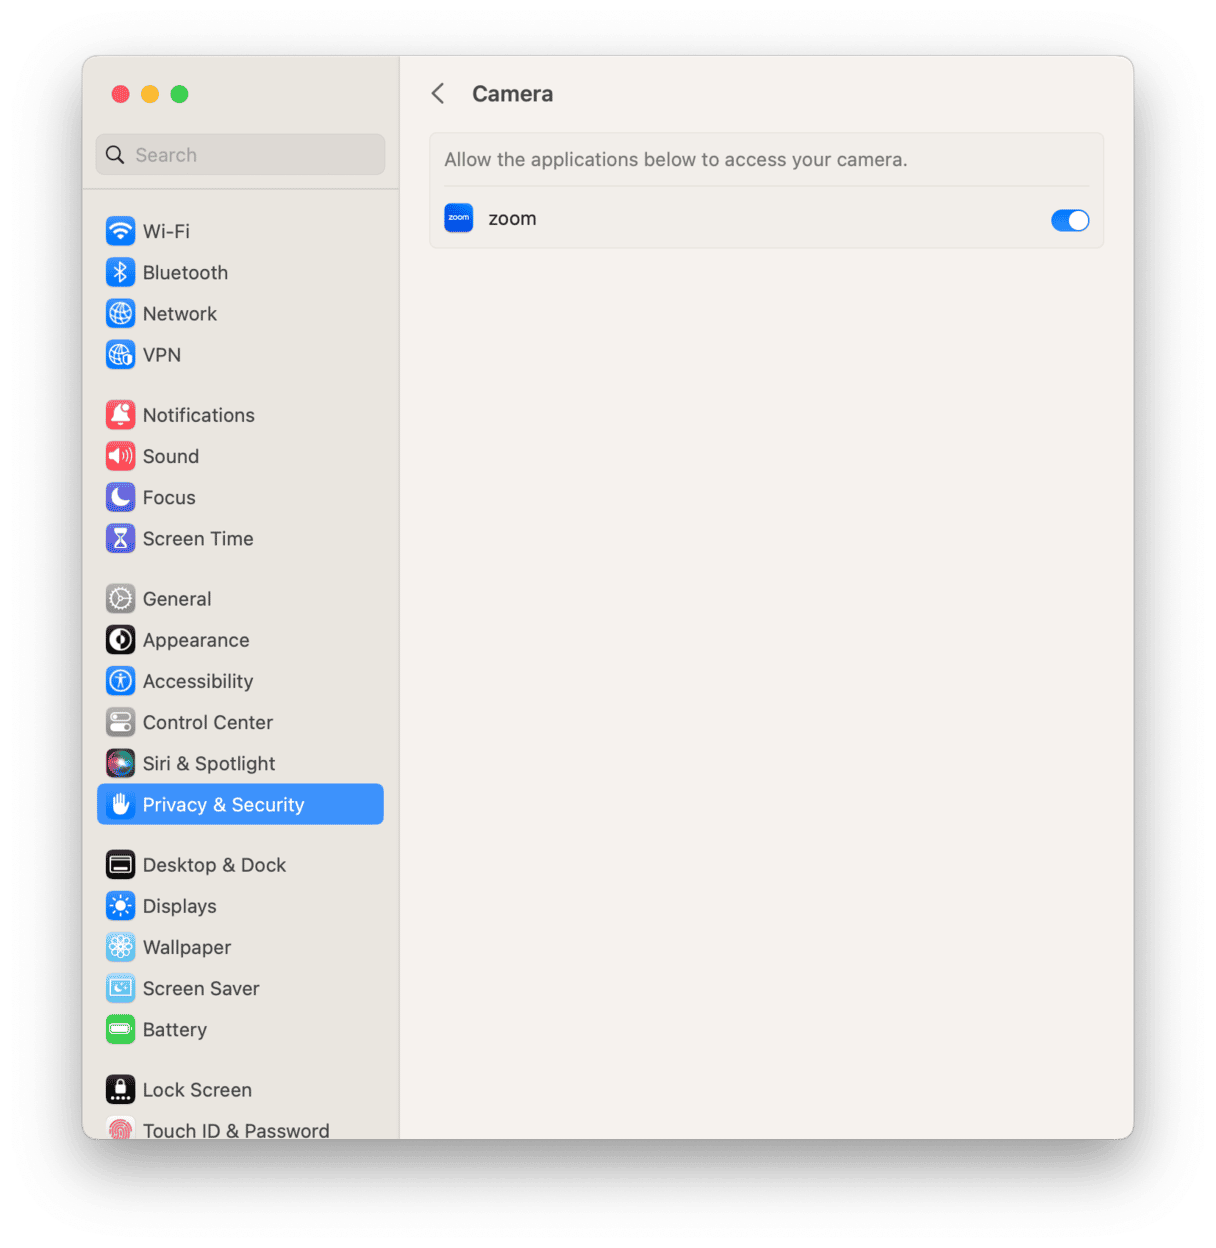Select General label in sidebar

click(177, 598)
